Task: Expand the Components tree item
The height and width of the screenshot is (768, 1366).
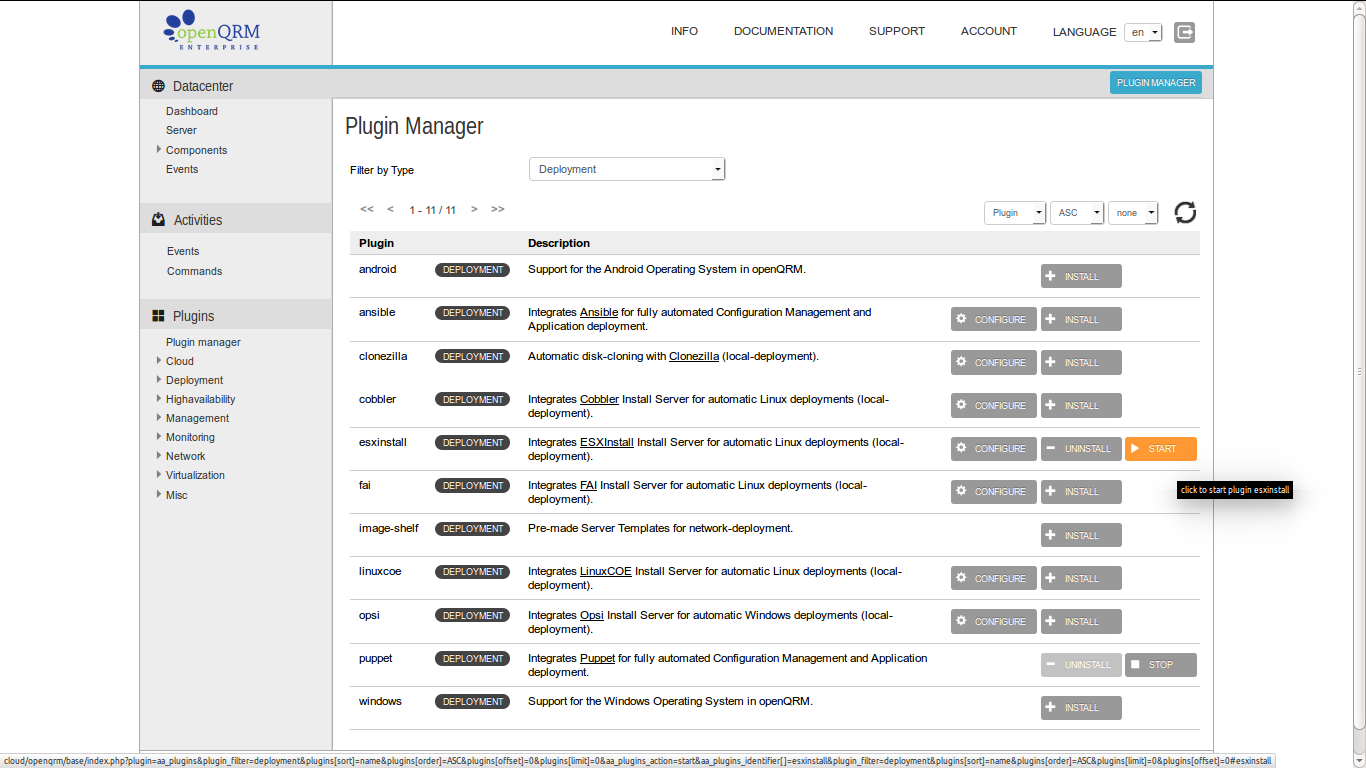Action: 159,149
